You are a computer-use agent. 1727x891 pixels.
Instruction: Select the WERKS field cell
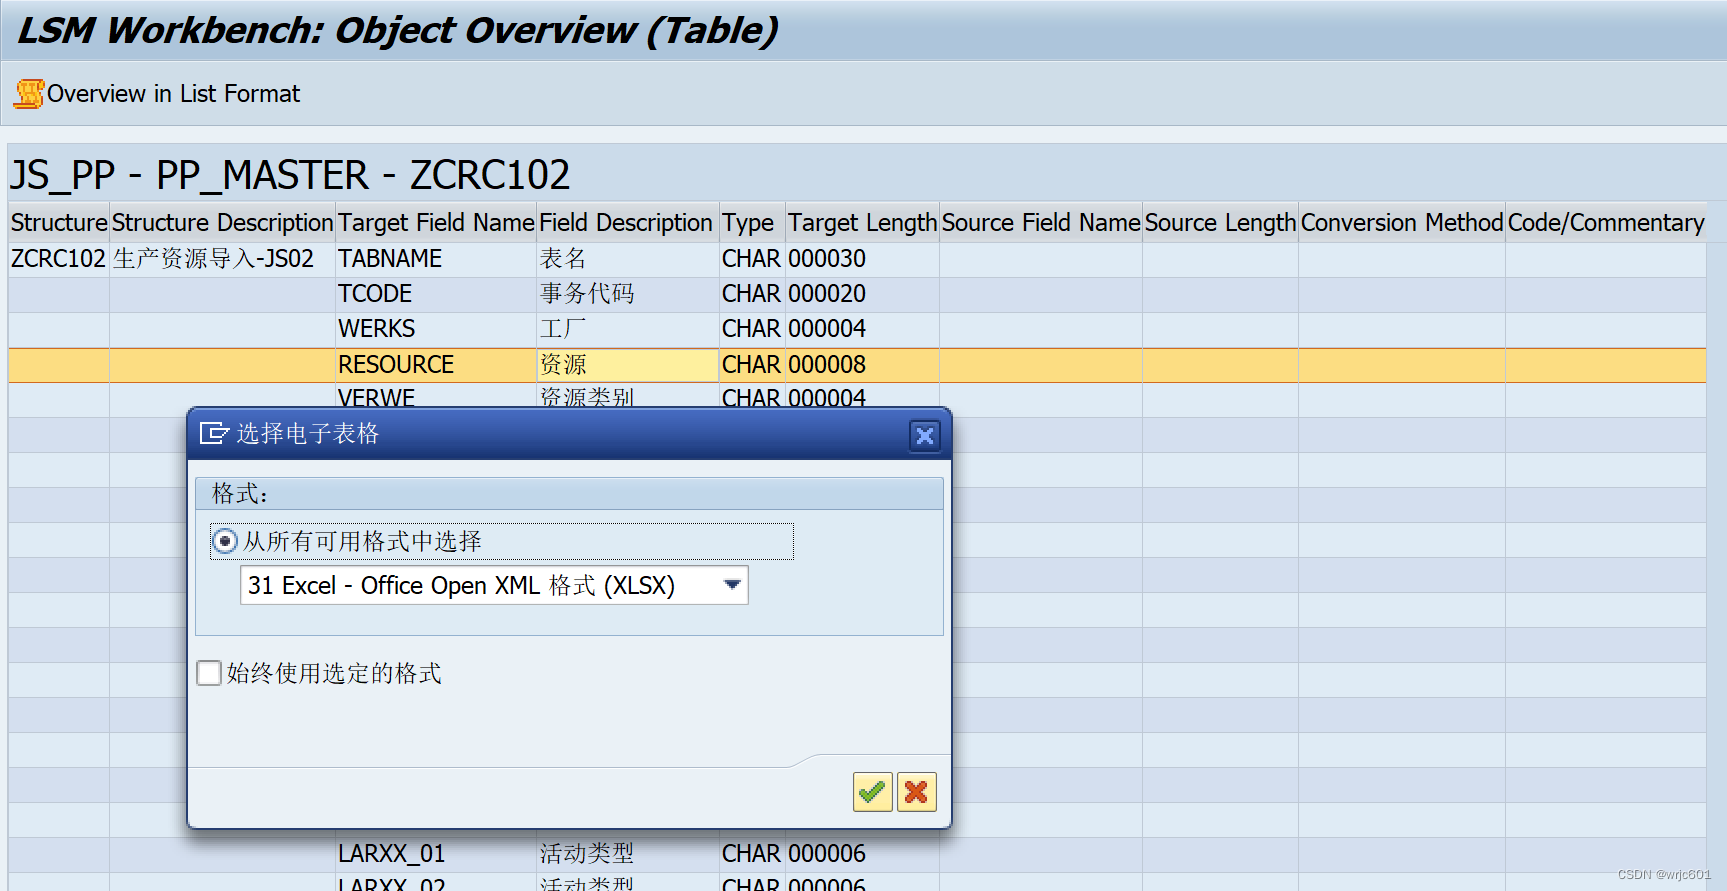[436, 329]
